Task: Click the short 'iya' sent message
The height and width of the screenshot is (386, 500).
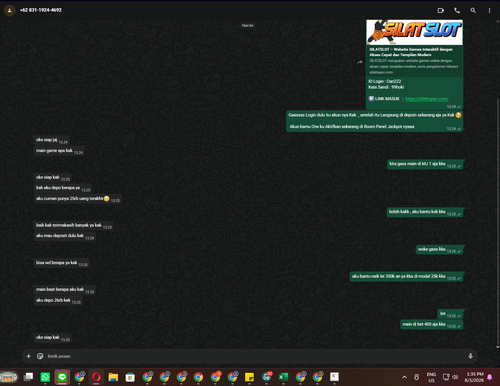Action: tap(450, 314)
